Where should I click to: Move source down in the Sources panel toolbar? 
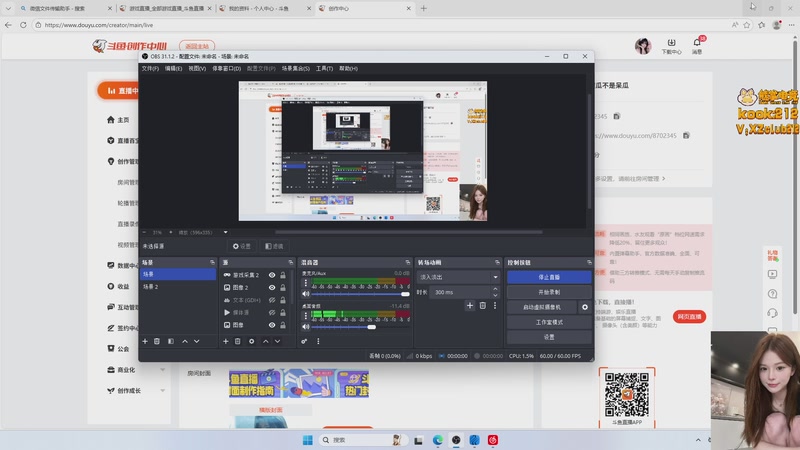(278, 341)
